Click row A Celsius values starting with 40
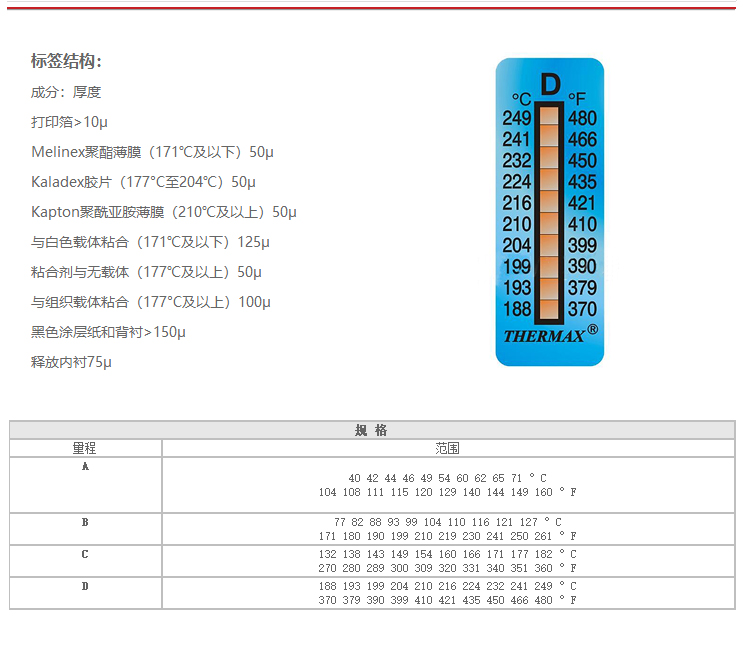750x653 pixels. coord(447,478)
